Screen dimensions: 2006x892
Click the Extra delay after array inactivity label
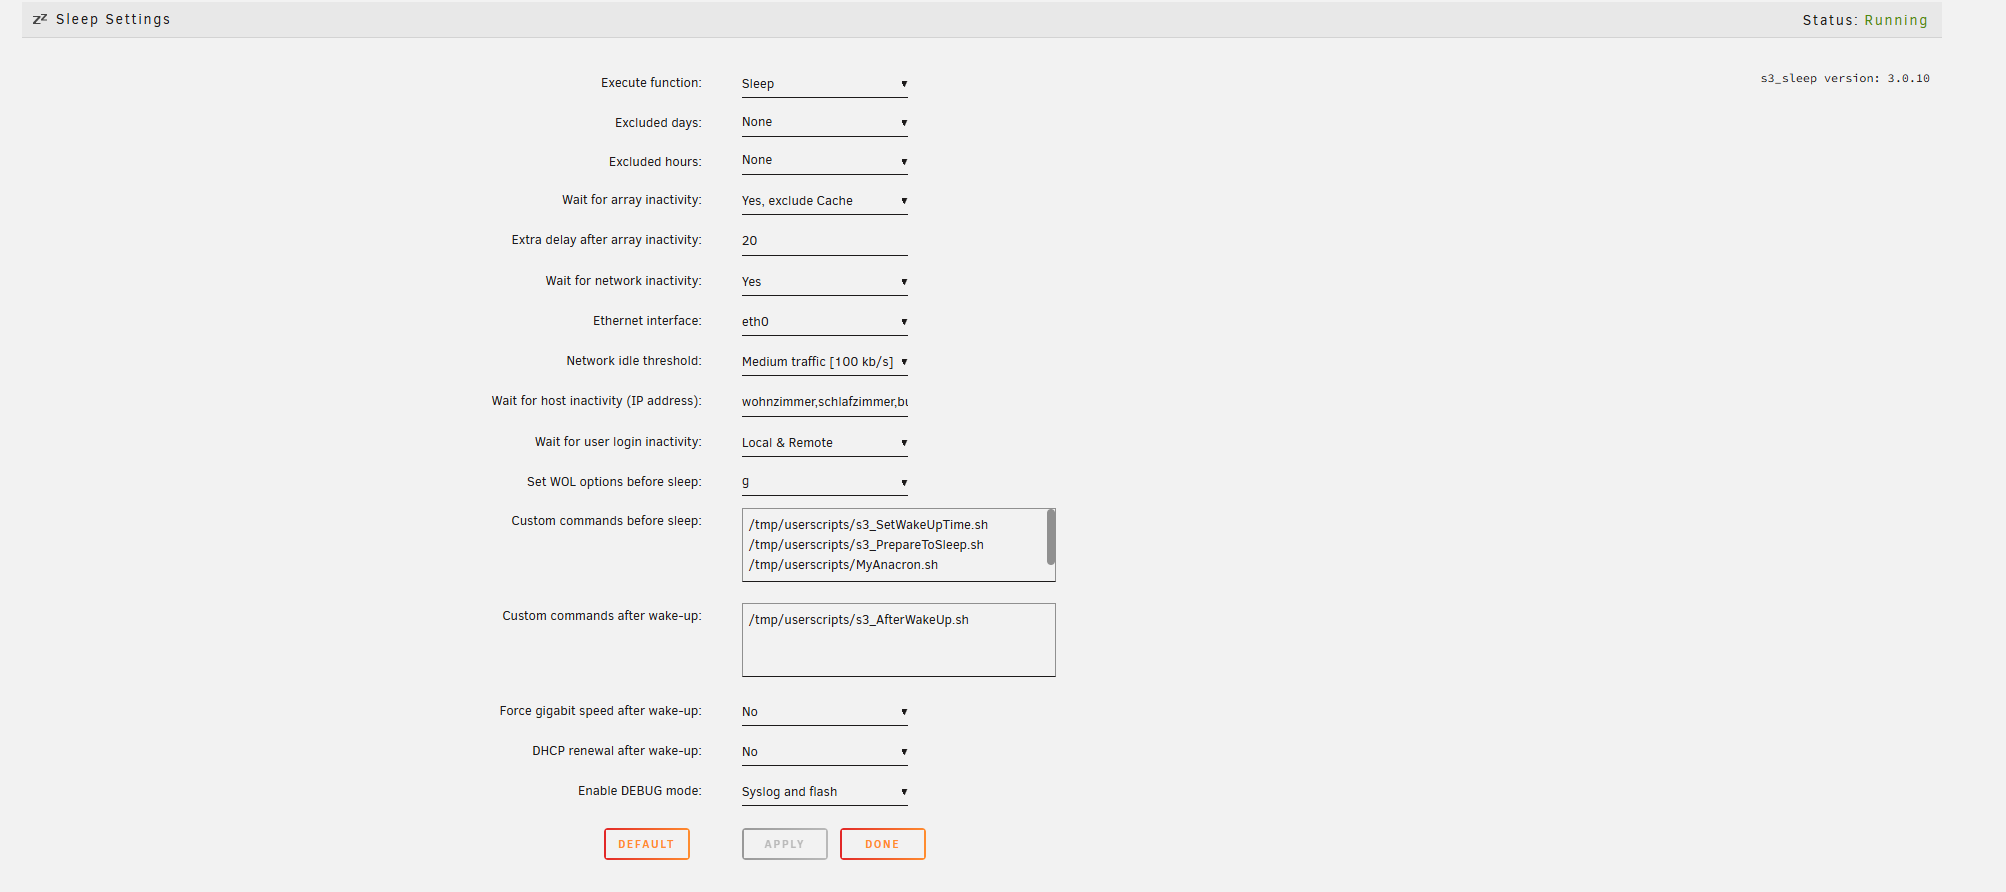[606, 240]
